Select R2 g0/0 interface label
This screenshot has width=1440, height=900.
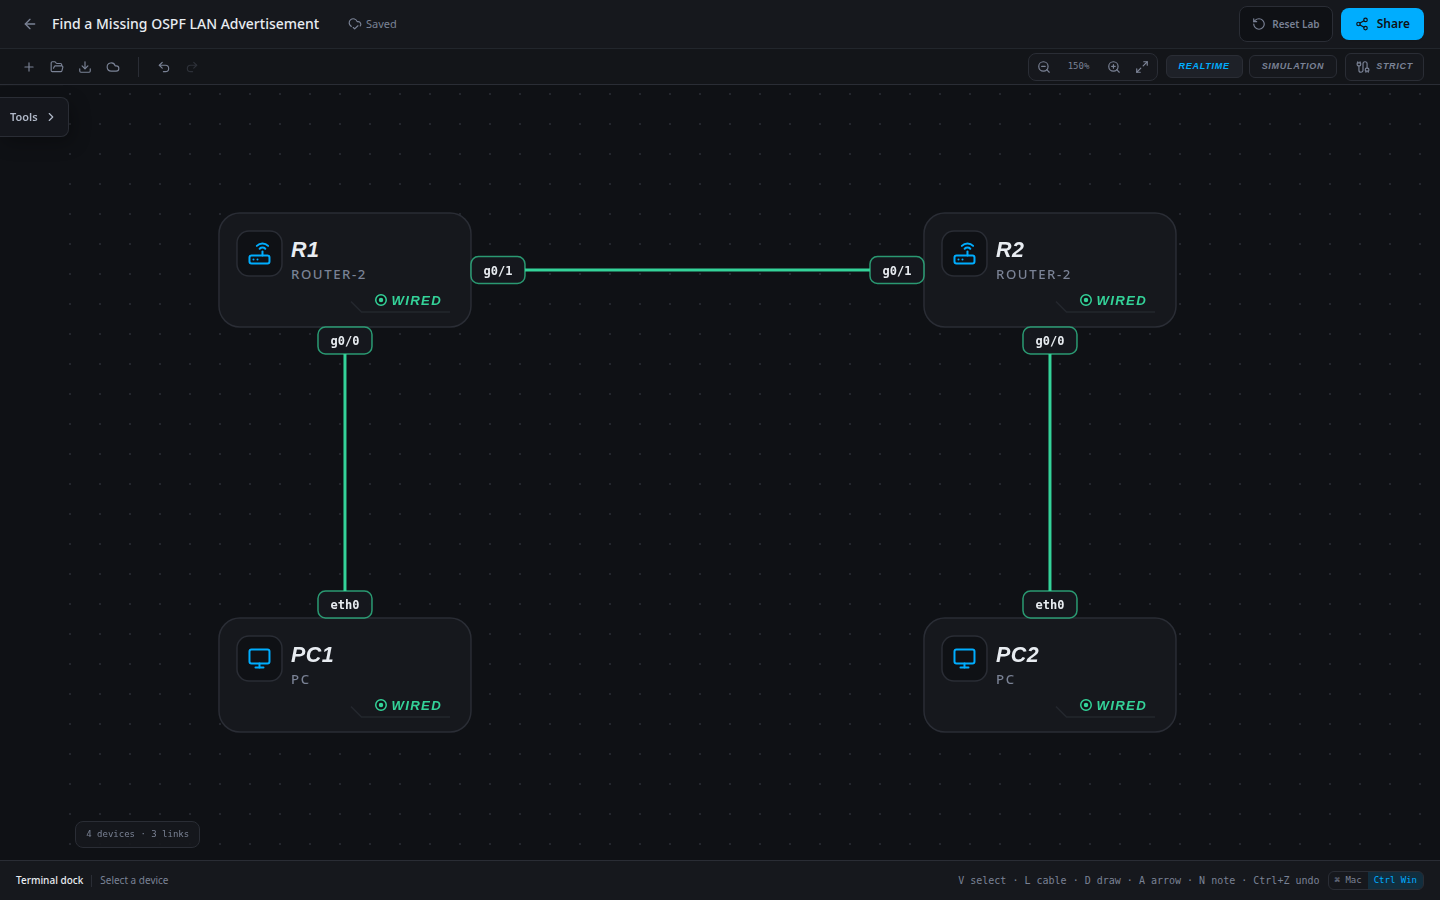pyautogui.click(x=1050, y=341)
